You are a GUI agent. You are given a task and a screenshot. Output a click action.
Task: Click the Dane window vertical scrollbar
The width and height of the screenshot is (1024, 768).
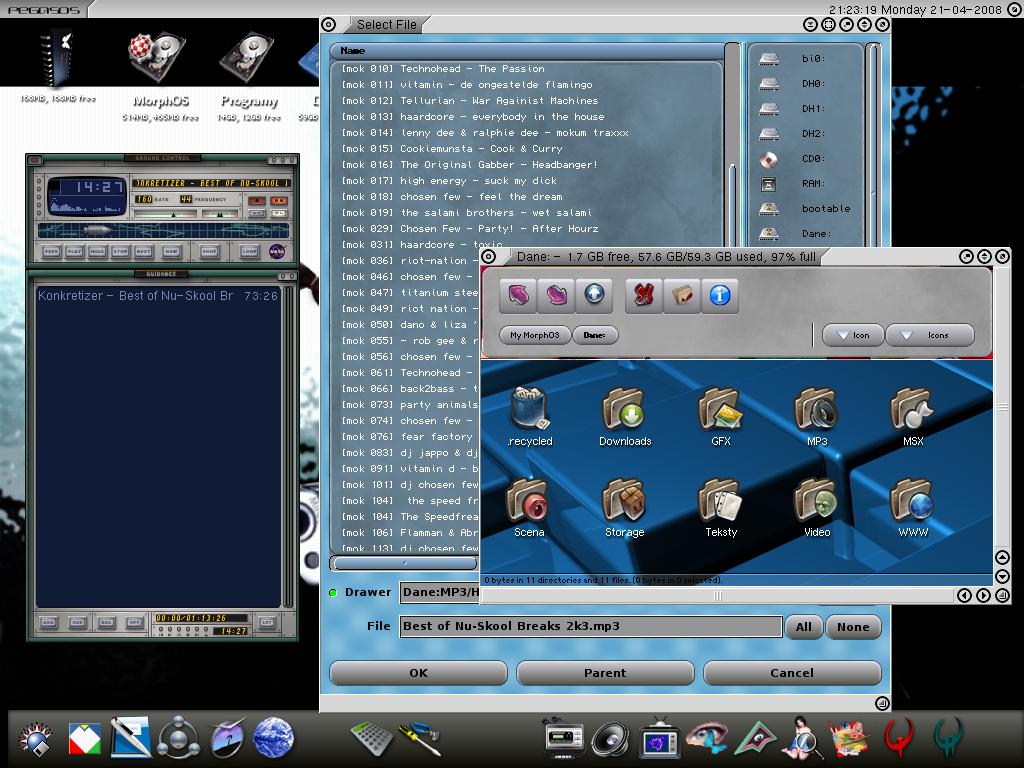click(1002, 406)
